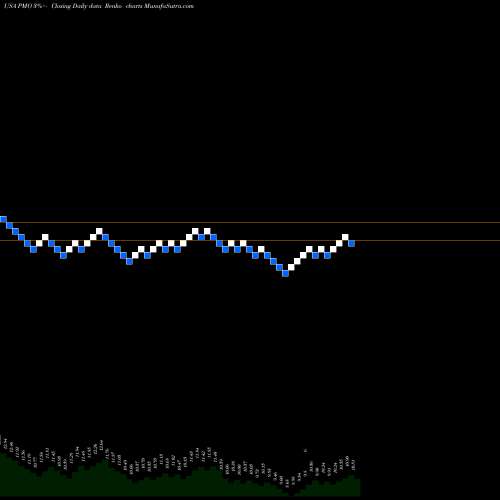The height and width of the screenshot is (500, 500).
Task: Select the white brick just before the final blue brick
Action: 345,237
